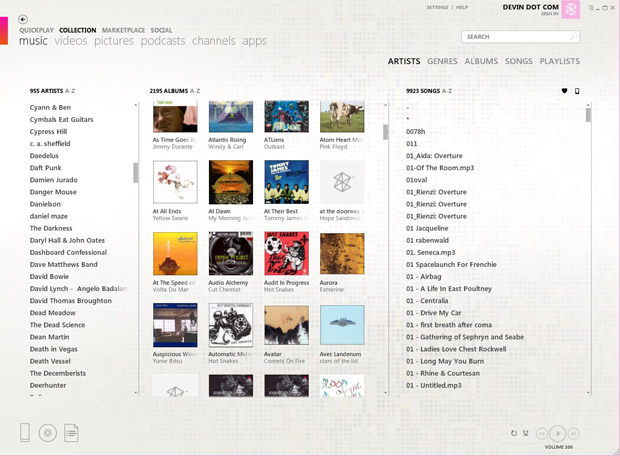This screenshot has width=620, height=456.
Task: Click the next track button
Action: tap(574, 434)
